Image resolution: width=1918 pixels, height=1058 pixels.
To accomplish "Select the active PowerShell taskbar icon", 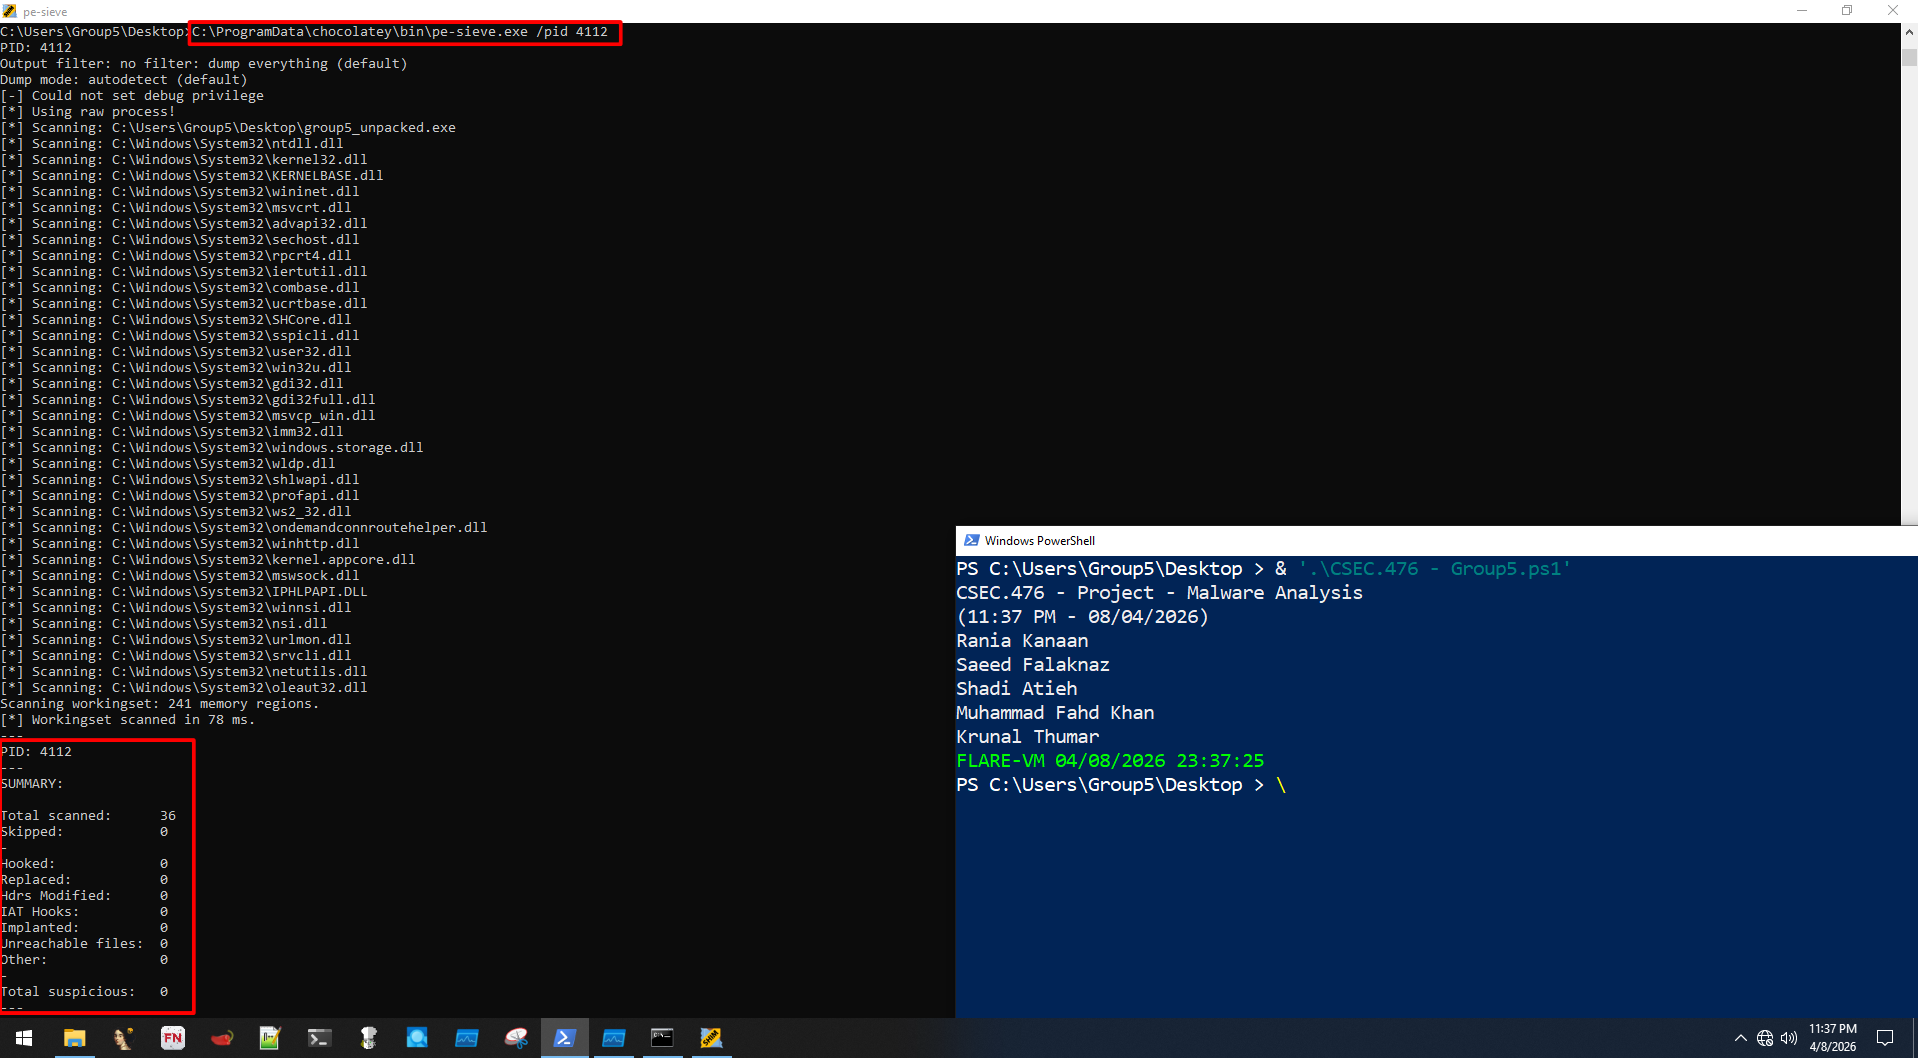I will click(x=565, y=1038).
